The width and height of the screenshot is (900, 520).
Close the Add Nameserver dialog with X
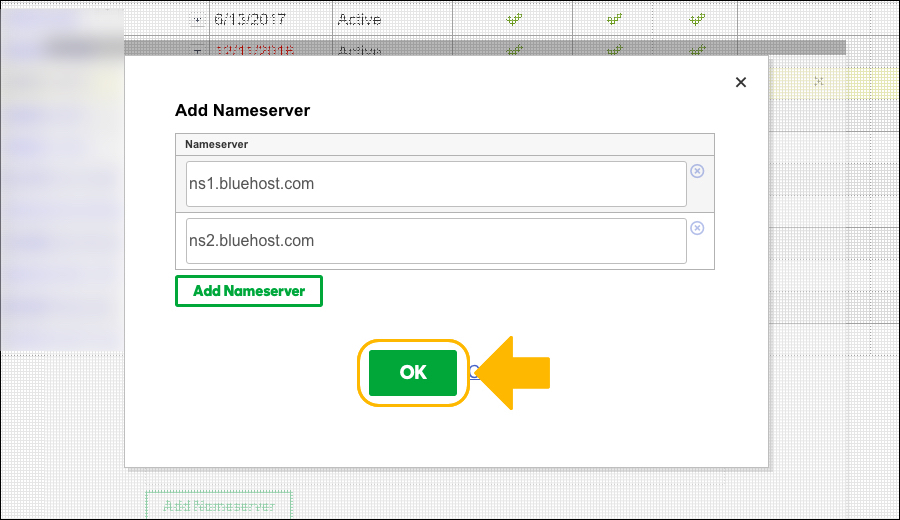coord(741,83)
